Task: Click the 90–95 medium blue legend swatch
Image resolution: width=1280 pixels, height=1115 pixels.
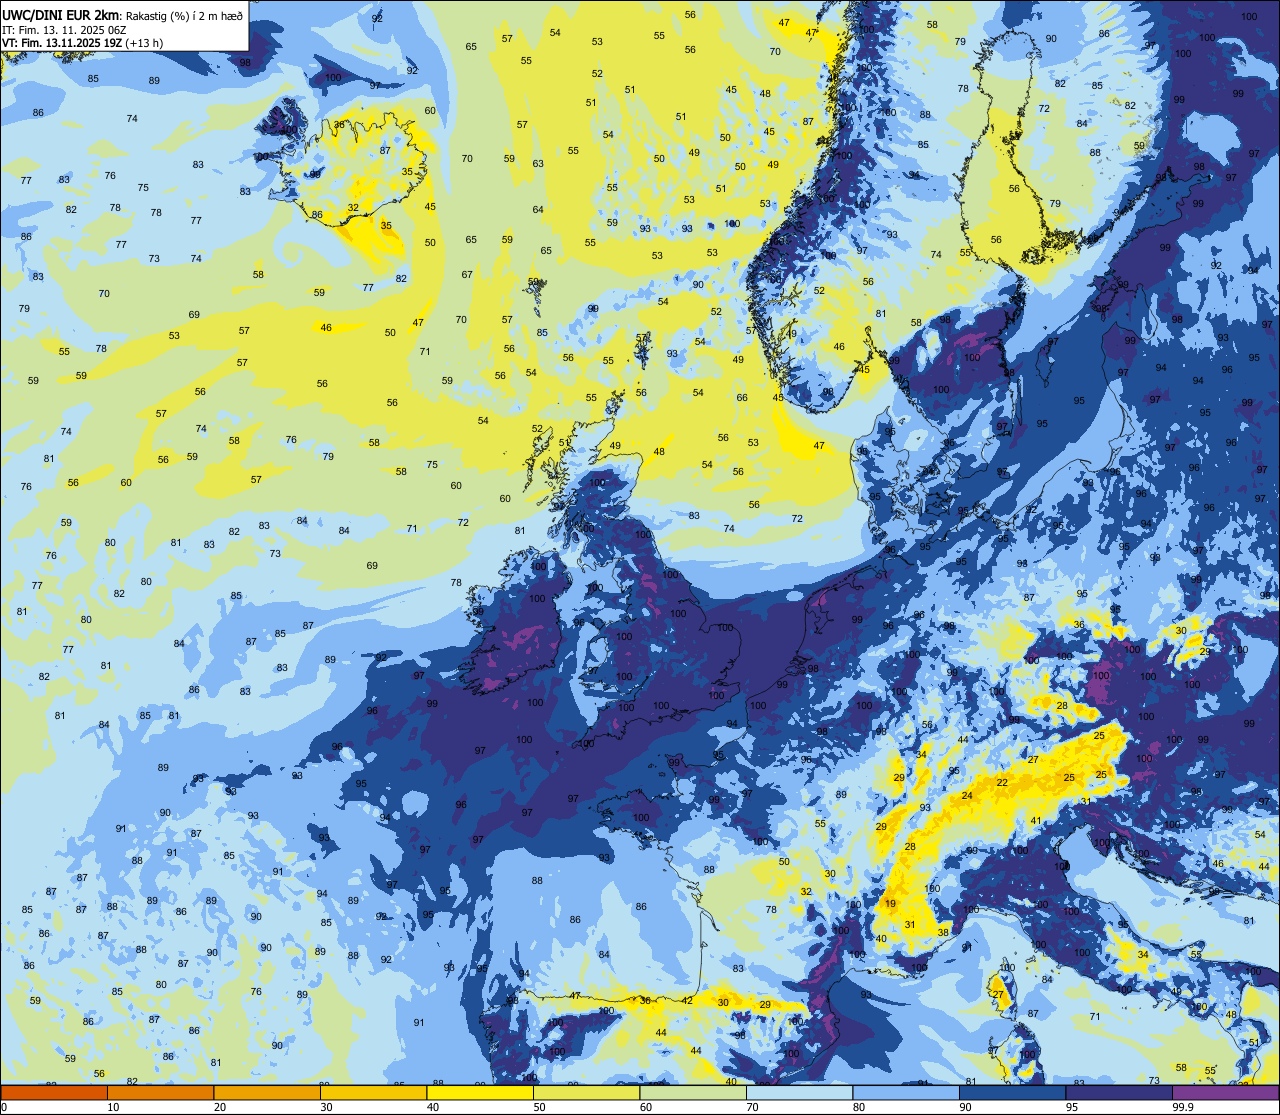Action: click(x=1012, y=1092)
